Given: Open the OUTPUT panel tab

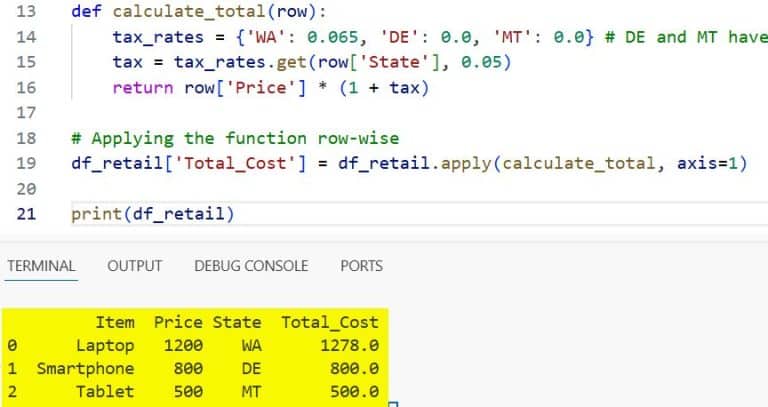Looking at the screenshot, I should click(x=135, y=266).
